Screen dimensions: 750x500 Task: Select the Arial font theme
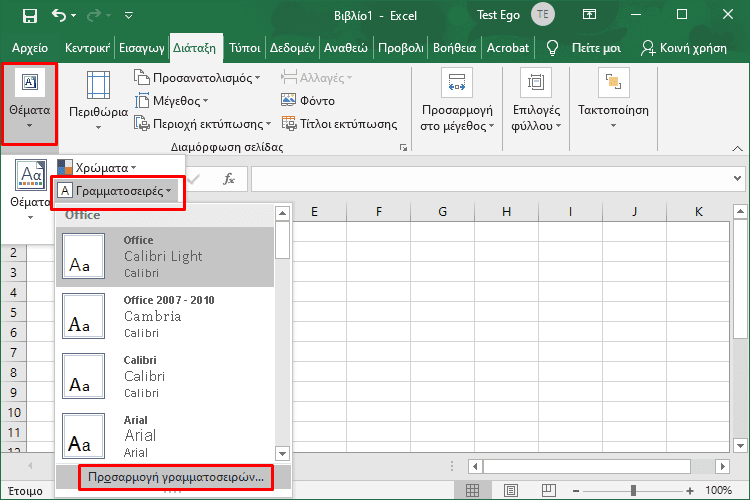[165, 435]
